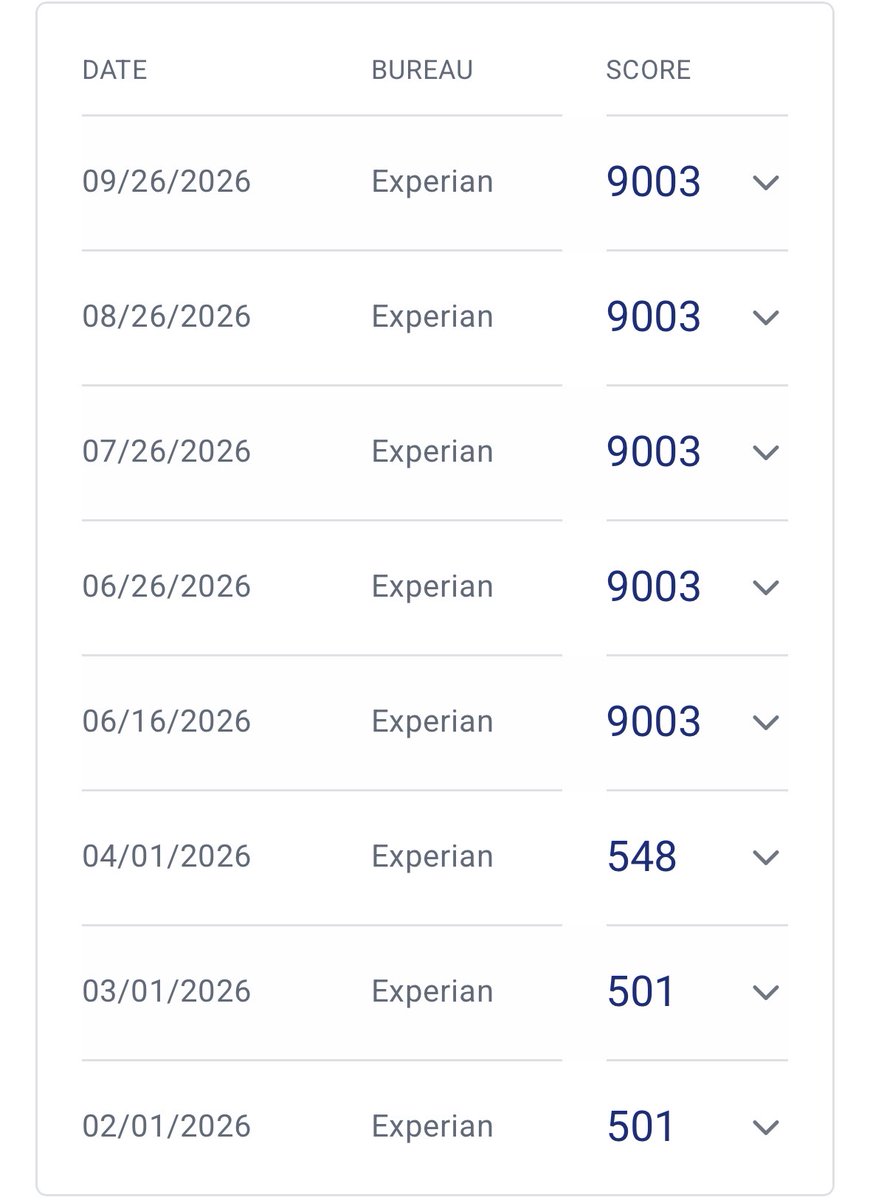Expand the 07/26/2026 score row chevron
870x1200 pixels.
point(765,453)
